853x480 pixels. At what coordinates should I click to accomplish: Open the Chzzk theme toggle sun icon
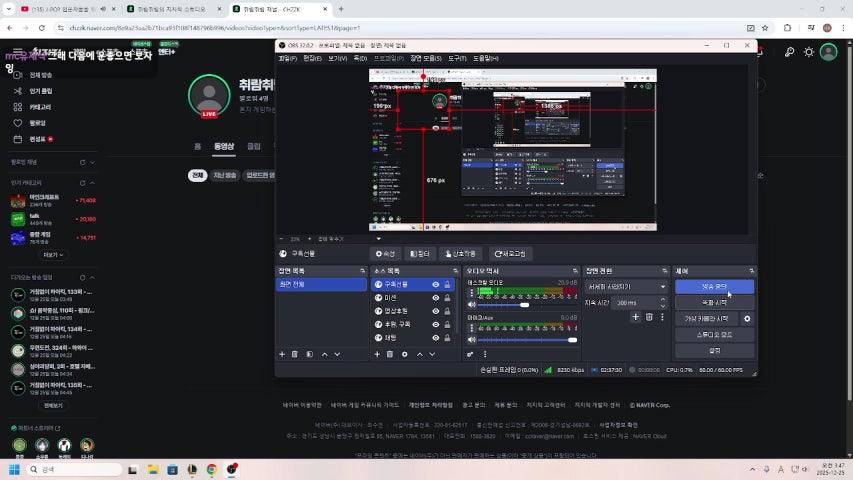808,52
